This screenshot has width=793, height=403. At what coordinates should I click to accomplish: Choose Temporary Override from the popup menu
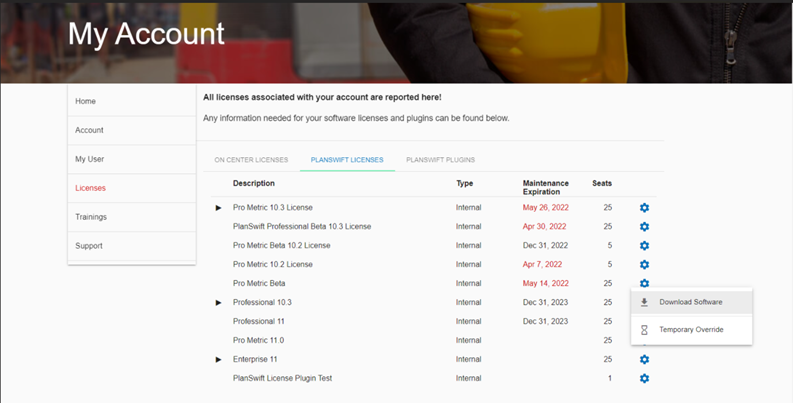coord(691,330)
